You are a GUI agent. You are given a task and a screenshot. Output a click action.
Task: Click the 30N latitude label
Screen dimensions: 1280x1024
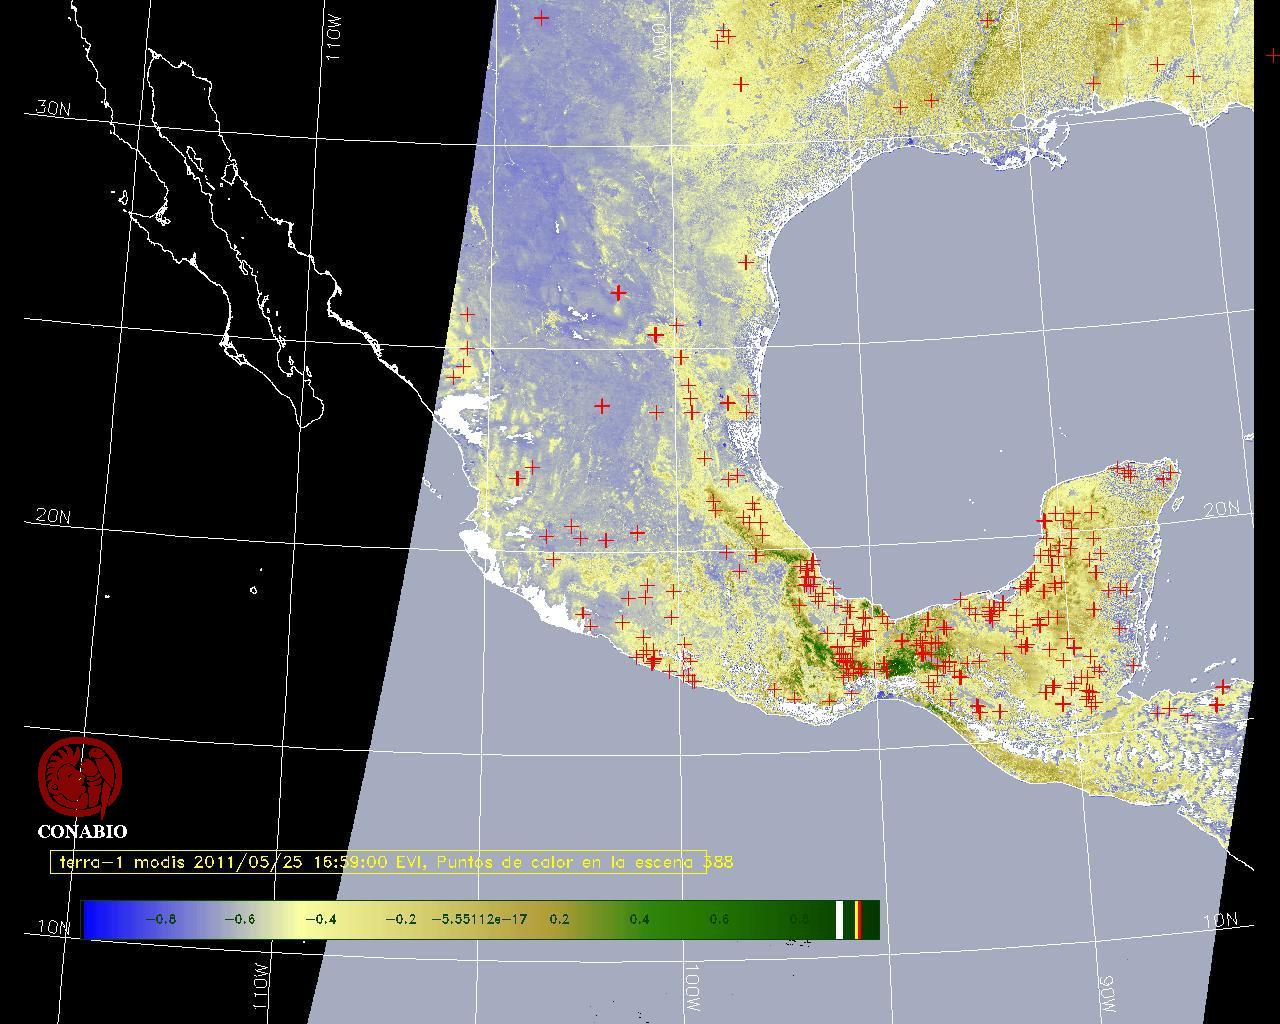[53, 108]
